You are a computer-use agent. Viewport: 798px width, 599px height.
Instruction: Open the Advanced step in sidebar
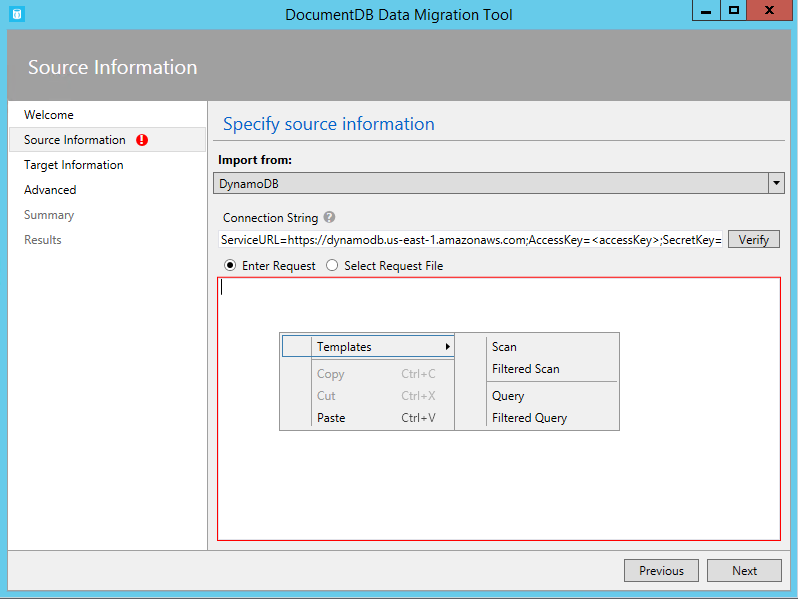pos(50,190)
